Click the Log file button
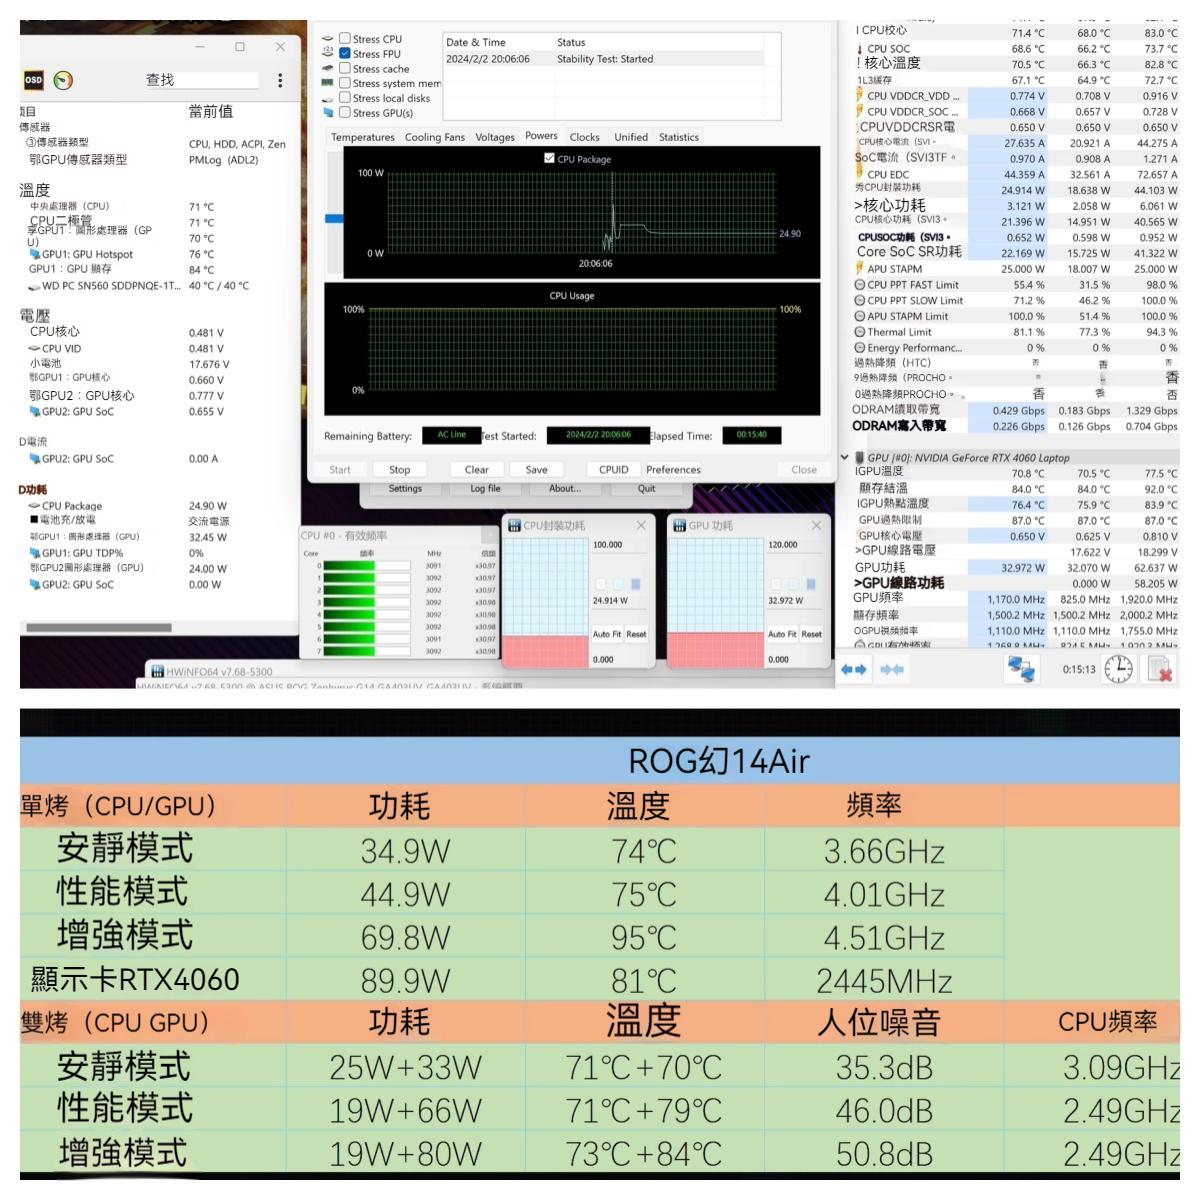The image size is (1200, 1200). pos(486,488)
